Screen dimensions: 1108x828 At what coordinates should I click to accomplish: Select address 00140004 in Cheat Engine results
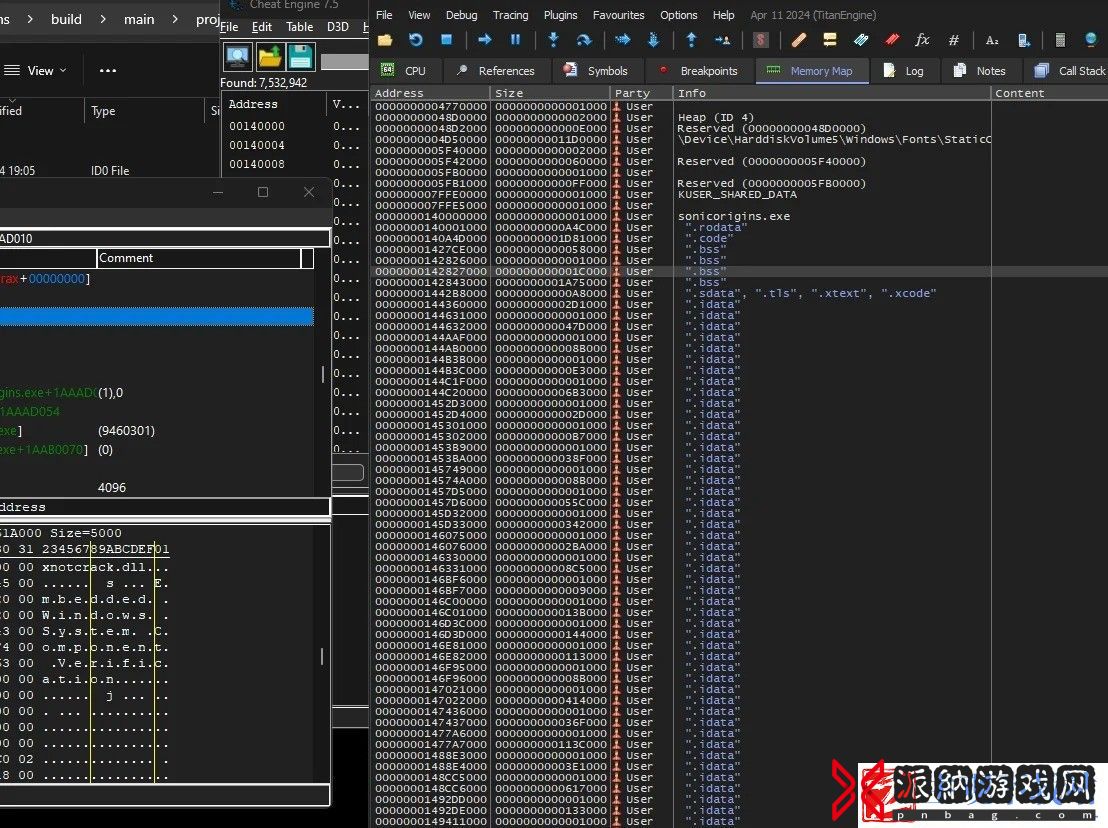pos(257,145)
